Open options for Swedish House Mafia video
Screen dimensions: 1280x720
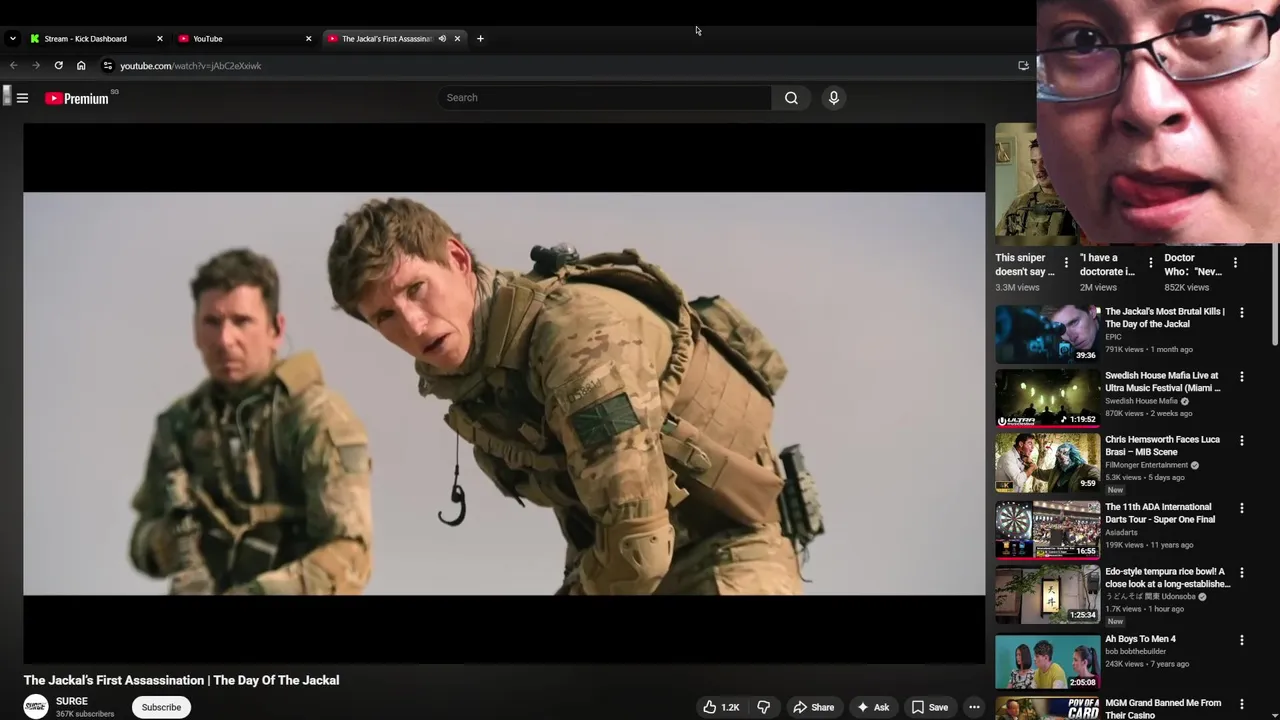(x=1242, y=377)
